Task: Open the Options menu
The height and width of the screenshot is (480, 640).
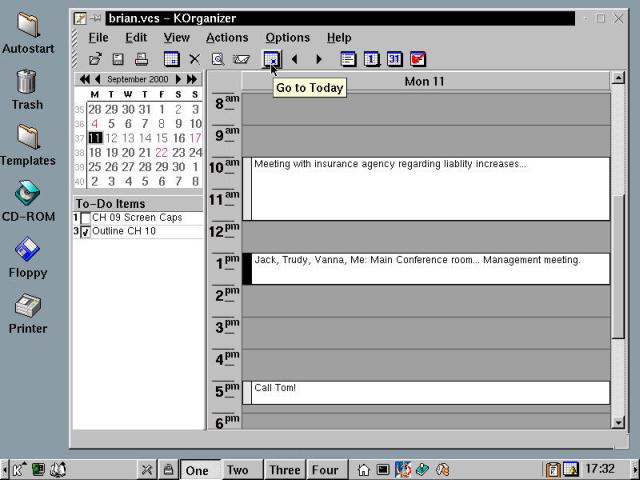Action: 287,38
